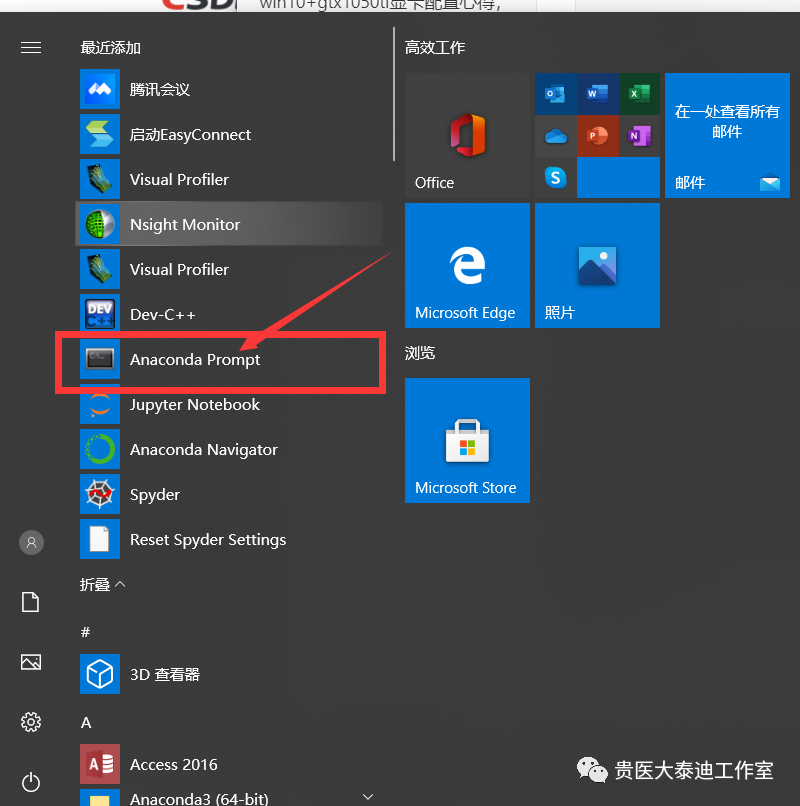Viewport: 800px width, 806px height.
Task: Open the first Visual Profiler entry
Action: coord(230,179)
